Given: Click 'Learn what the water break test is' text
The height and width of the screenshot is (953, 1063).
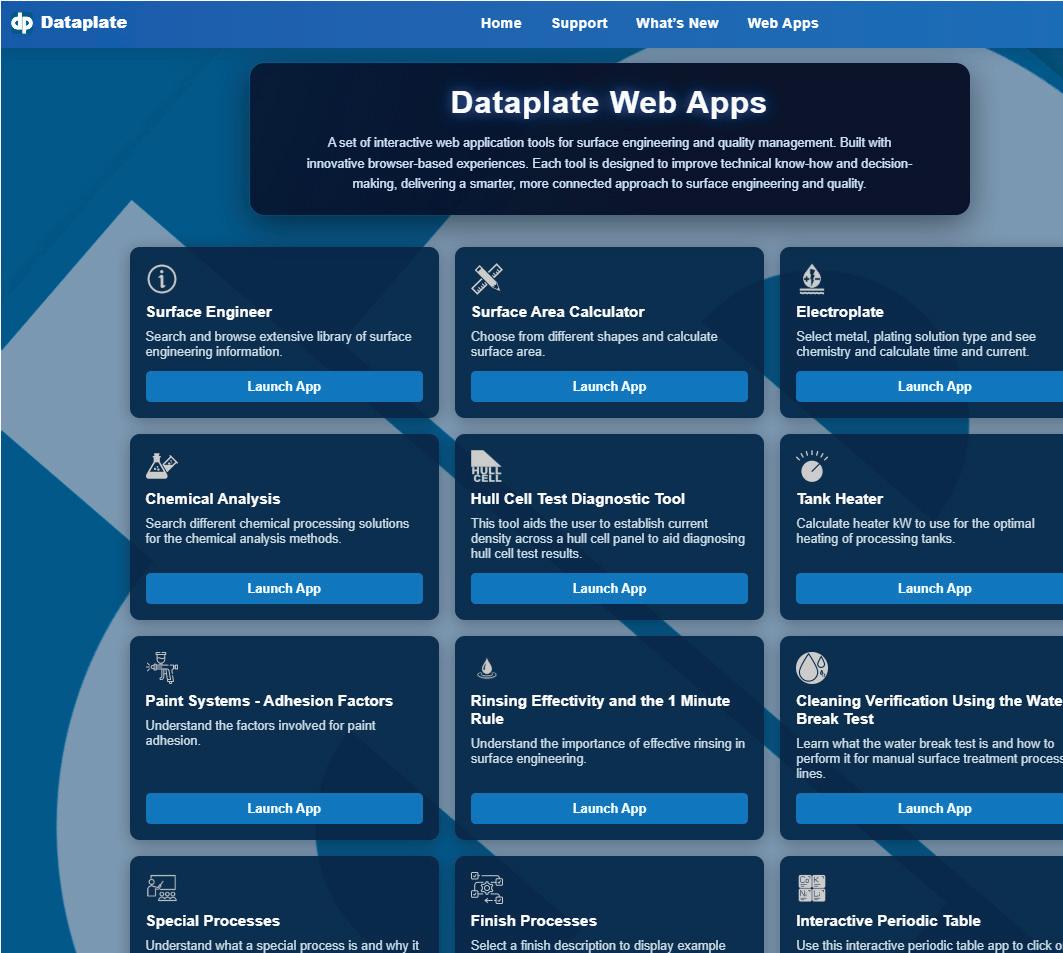Looking at the screenshot, I should [x=929, y=758].
